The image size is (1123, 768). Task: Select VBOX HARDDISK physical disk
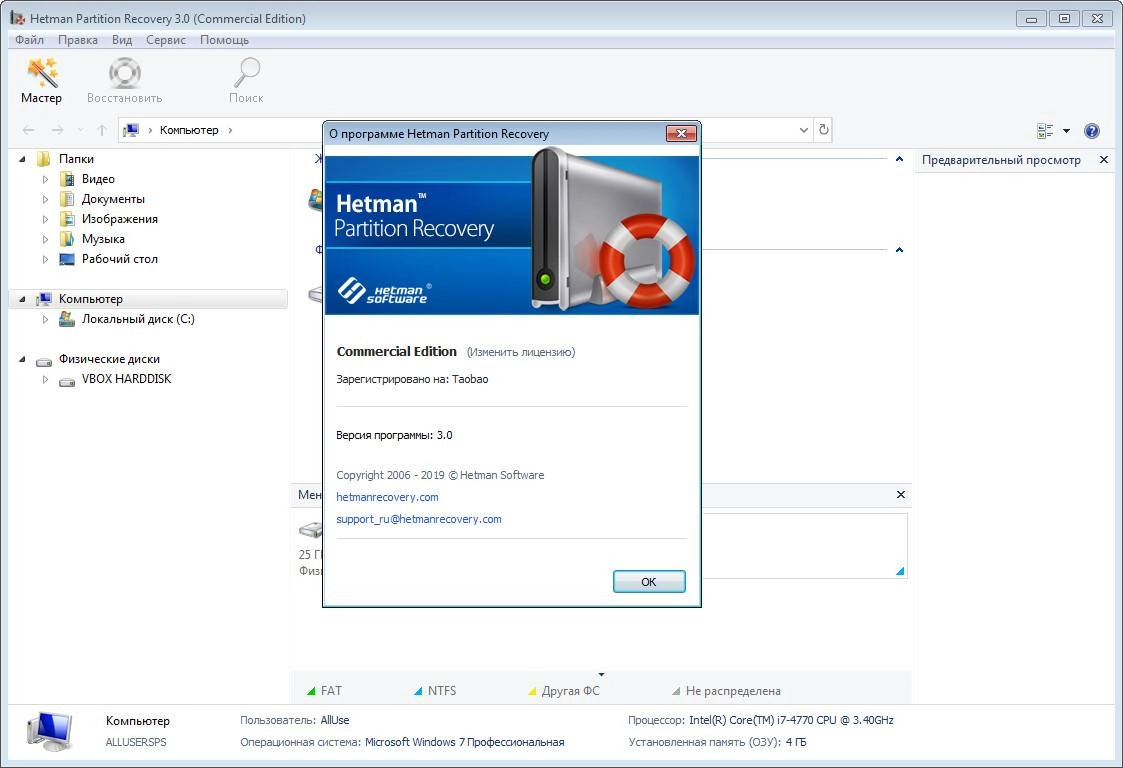(x=126, y=379)
